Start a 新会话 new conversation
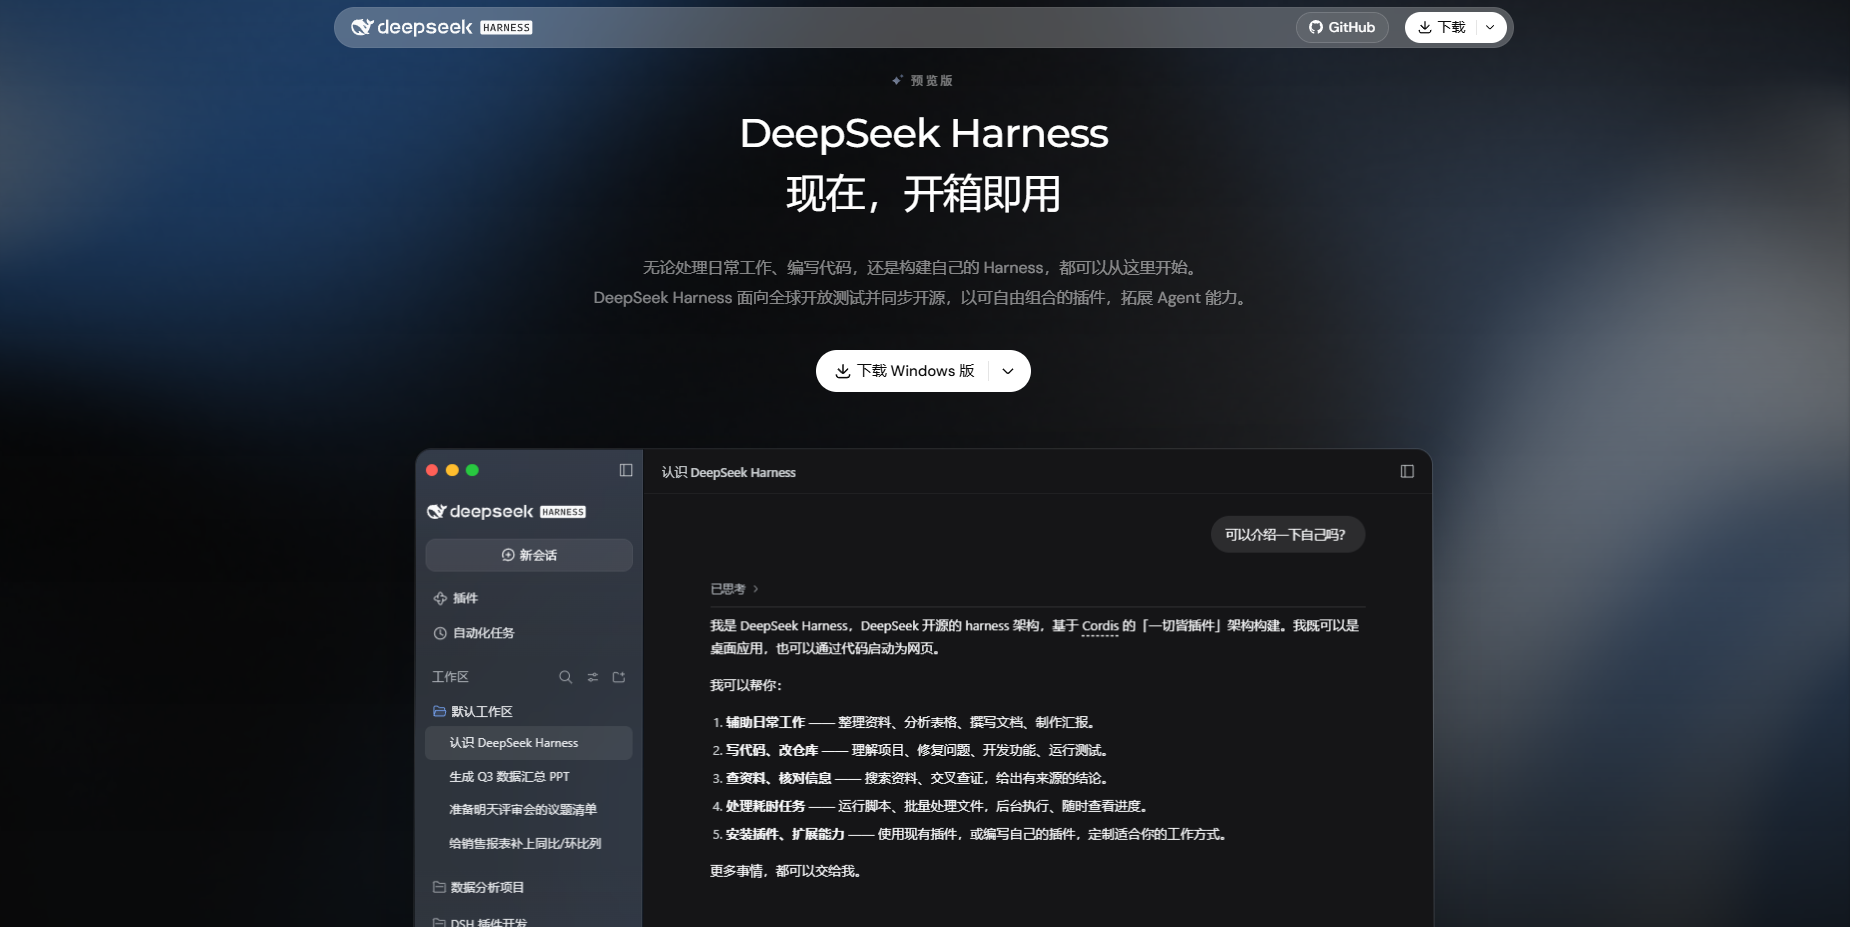The height and width of the screenshot is (927, 1850). [529, 555]
